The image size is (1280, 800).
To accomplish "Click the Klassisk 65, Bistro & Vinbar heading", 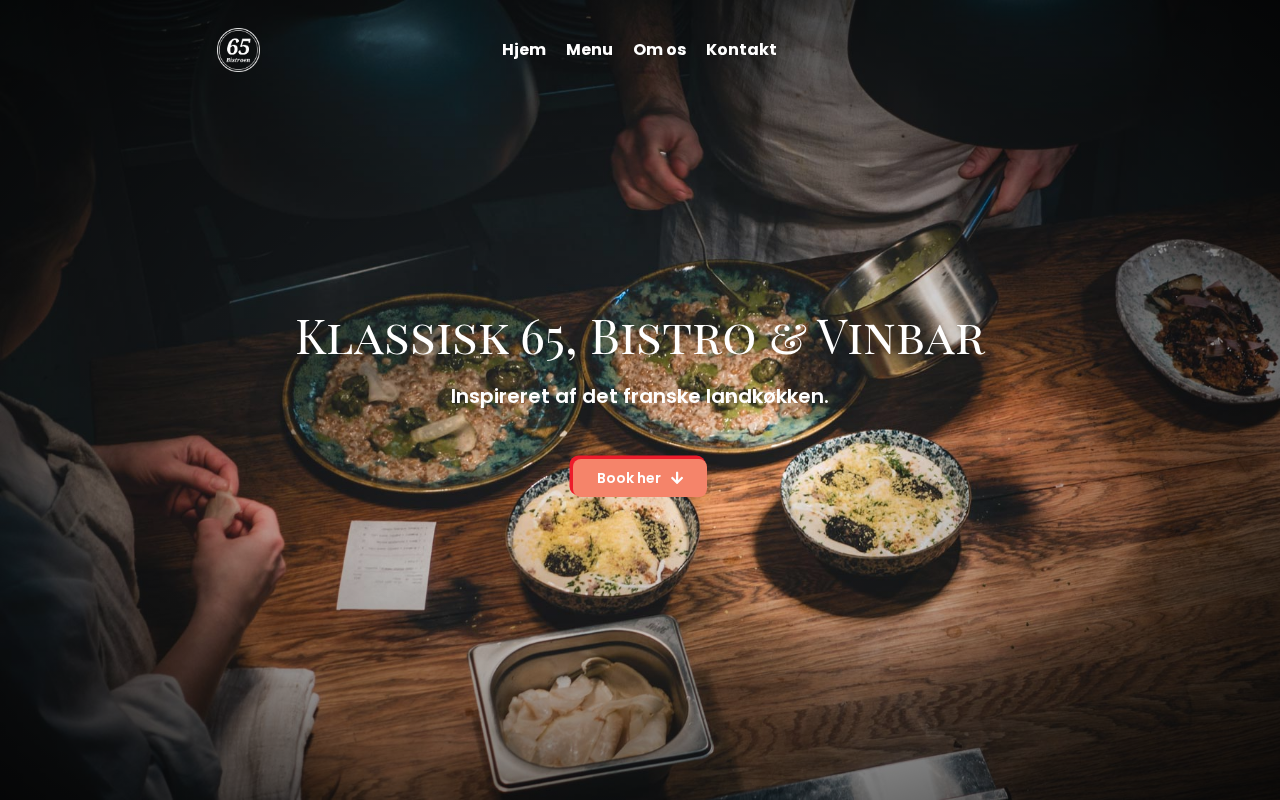I will (640, 337).
